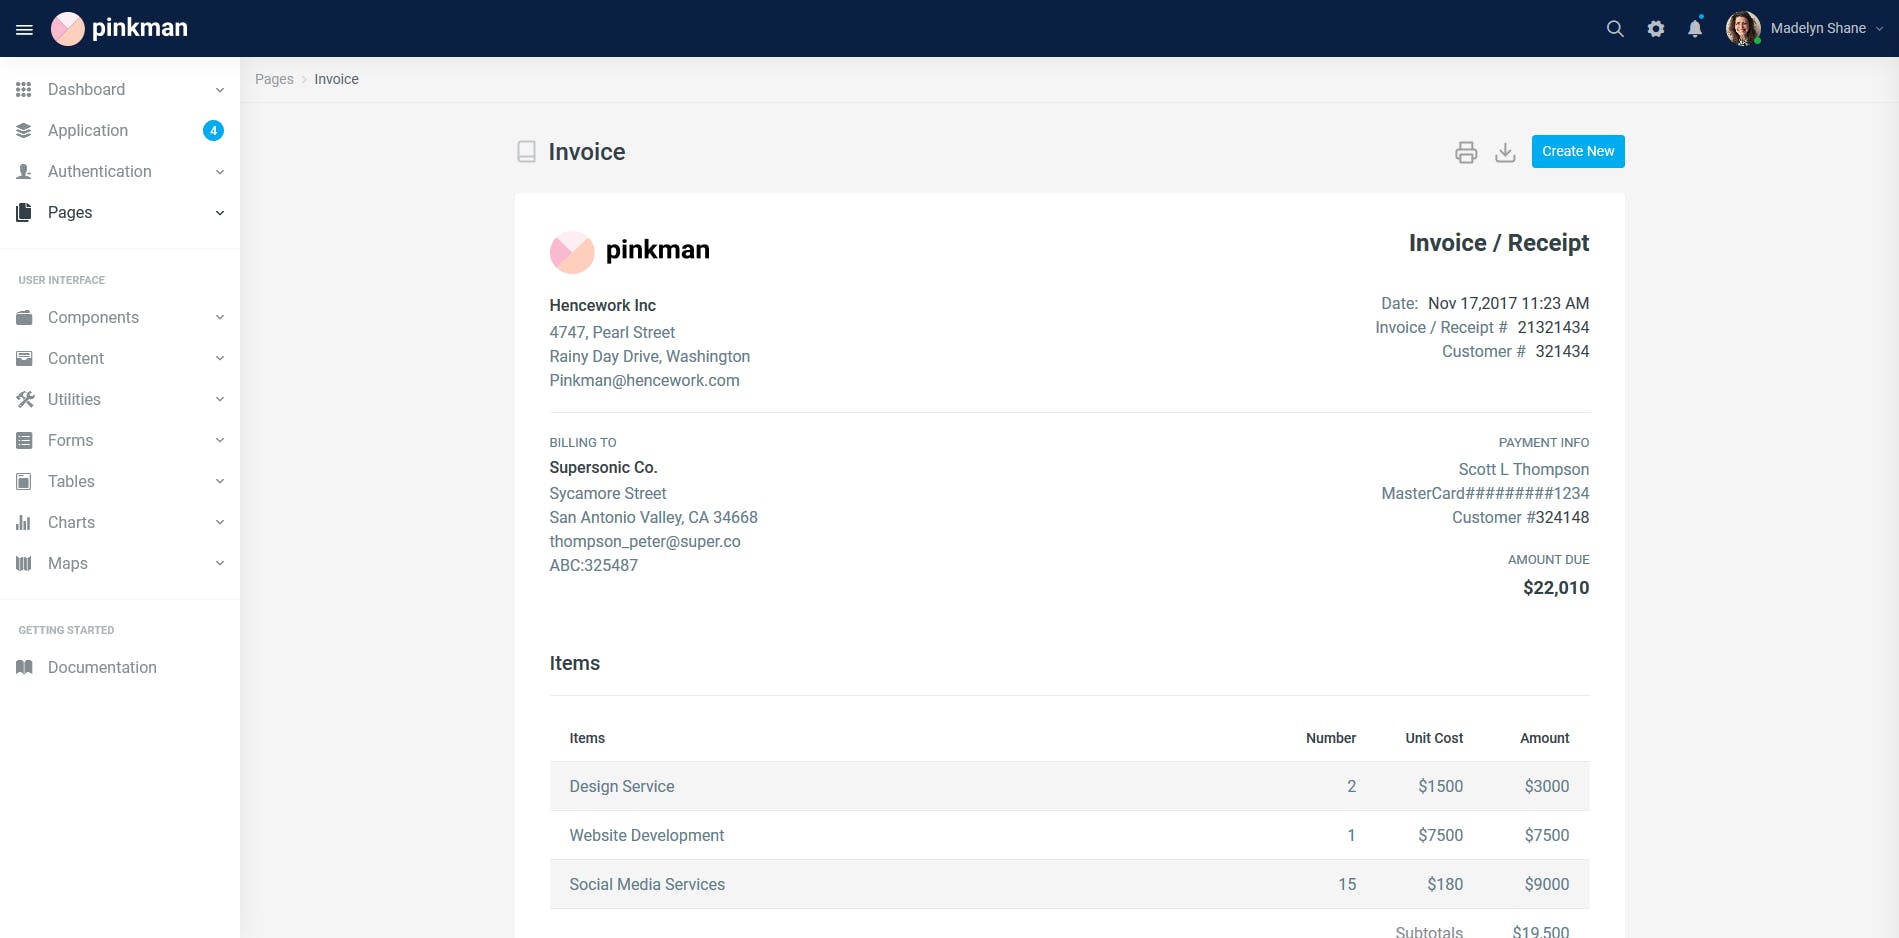Open the sidebar hamburger menu
Viewport: 1899px width, 938px height.
(x=24, y=28)
